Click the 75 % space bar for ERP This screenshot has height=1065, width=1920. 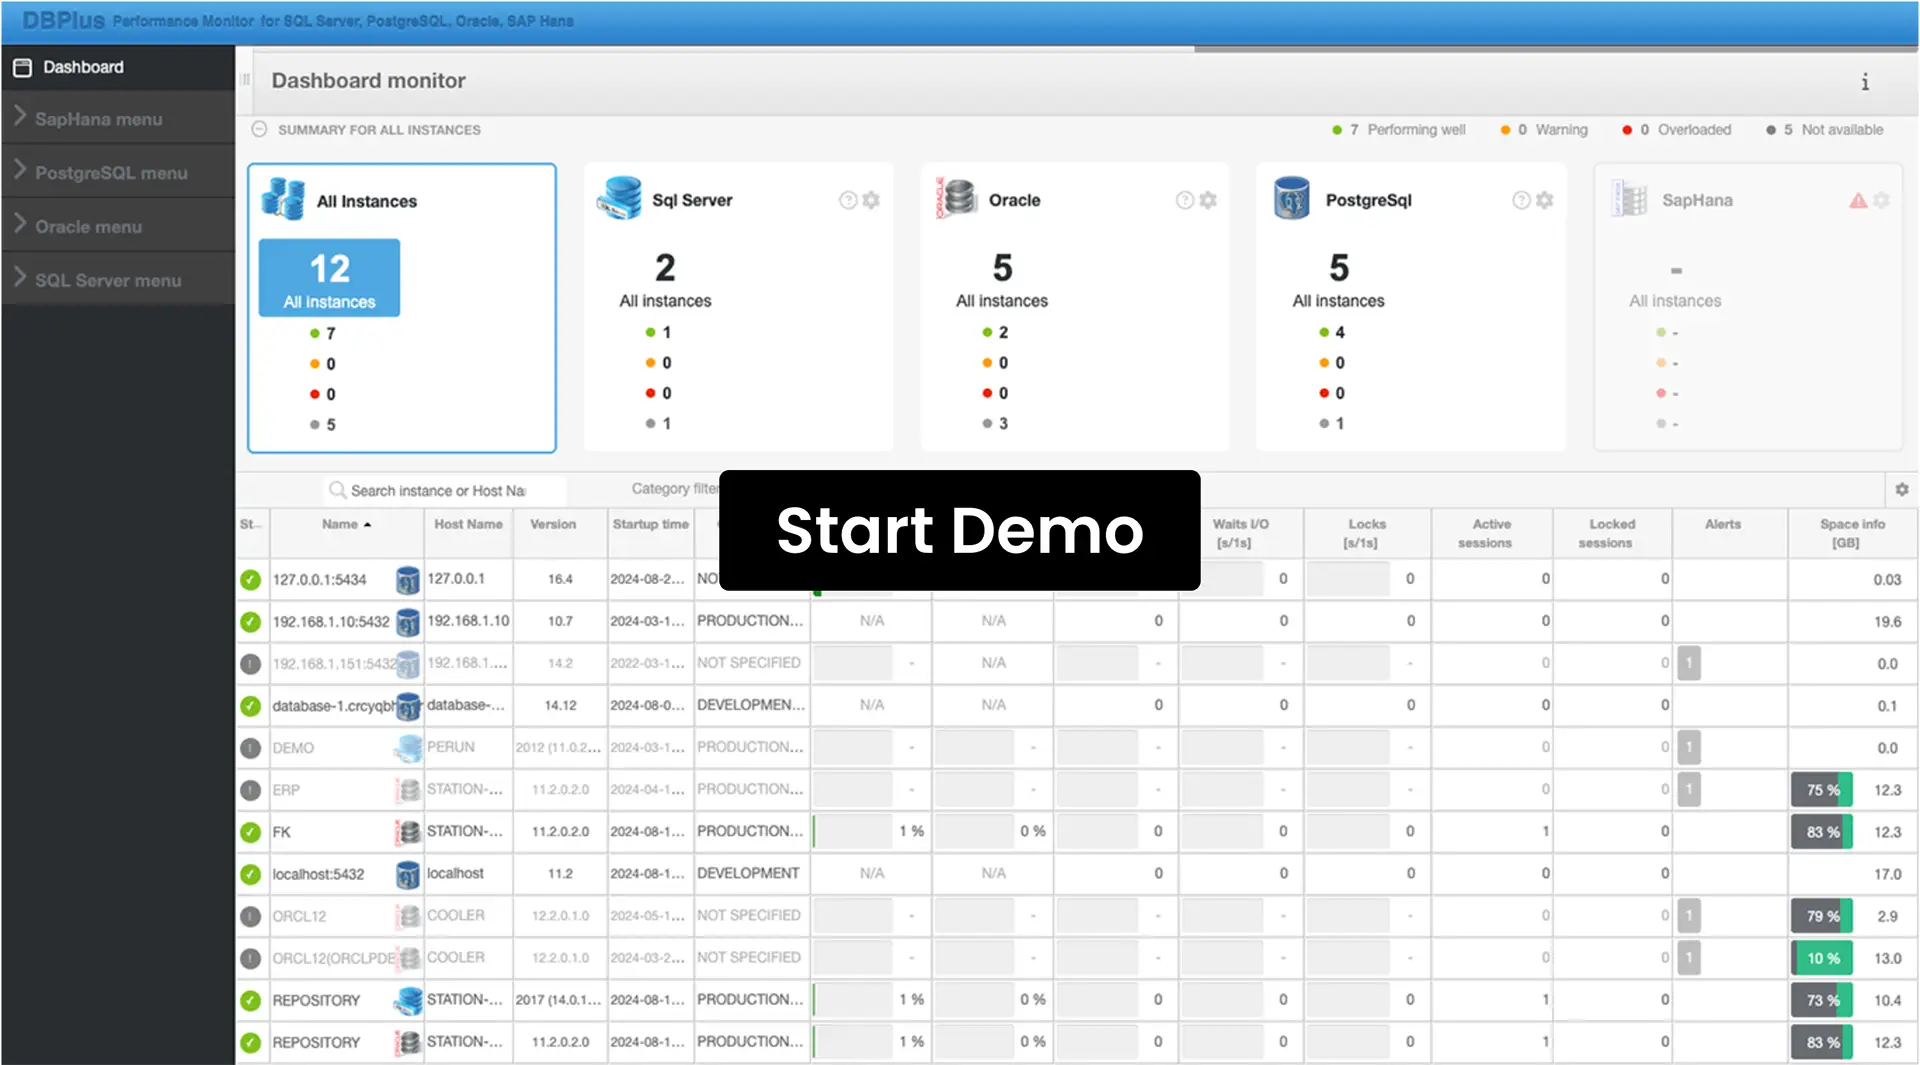click(1822, 790)
